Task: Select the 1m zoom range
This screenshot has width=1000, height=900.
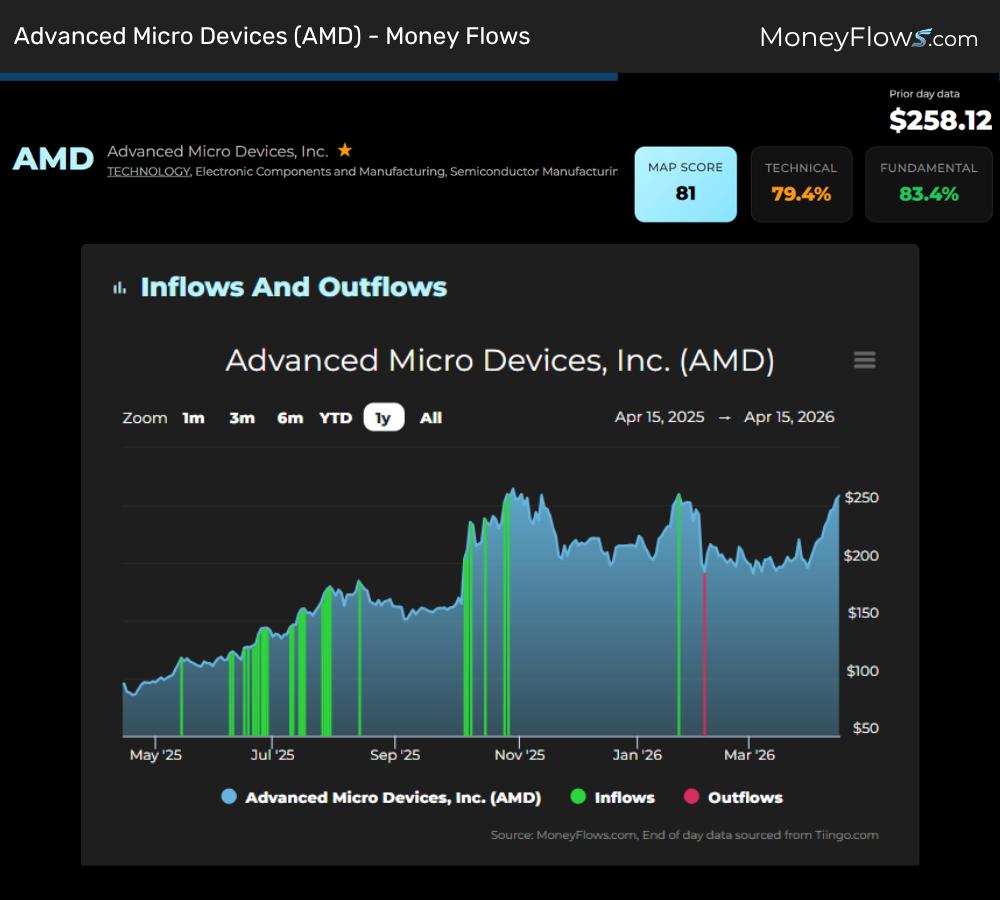Action: pos(193,418)
